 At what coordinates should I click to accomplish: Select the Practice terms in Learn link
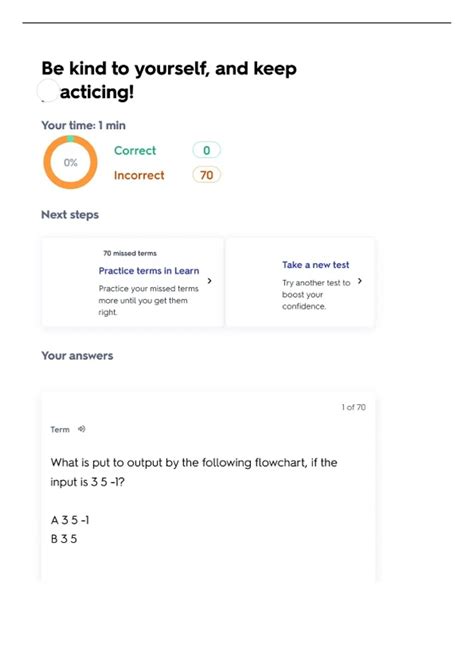[x=148, y=271]
